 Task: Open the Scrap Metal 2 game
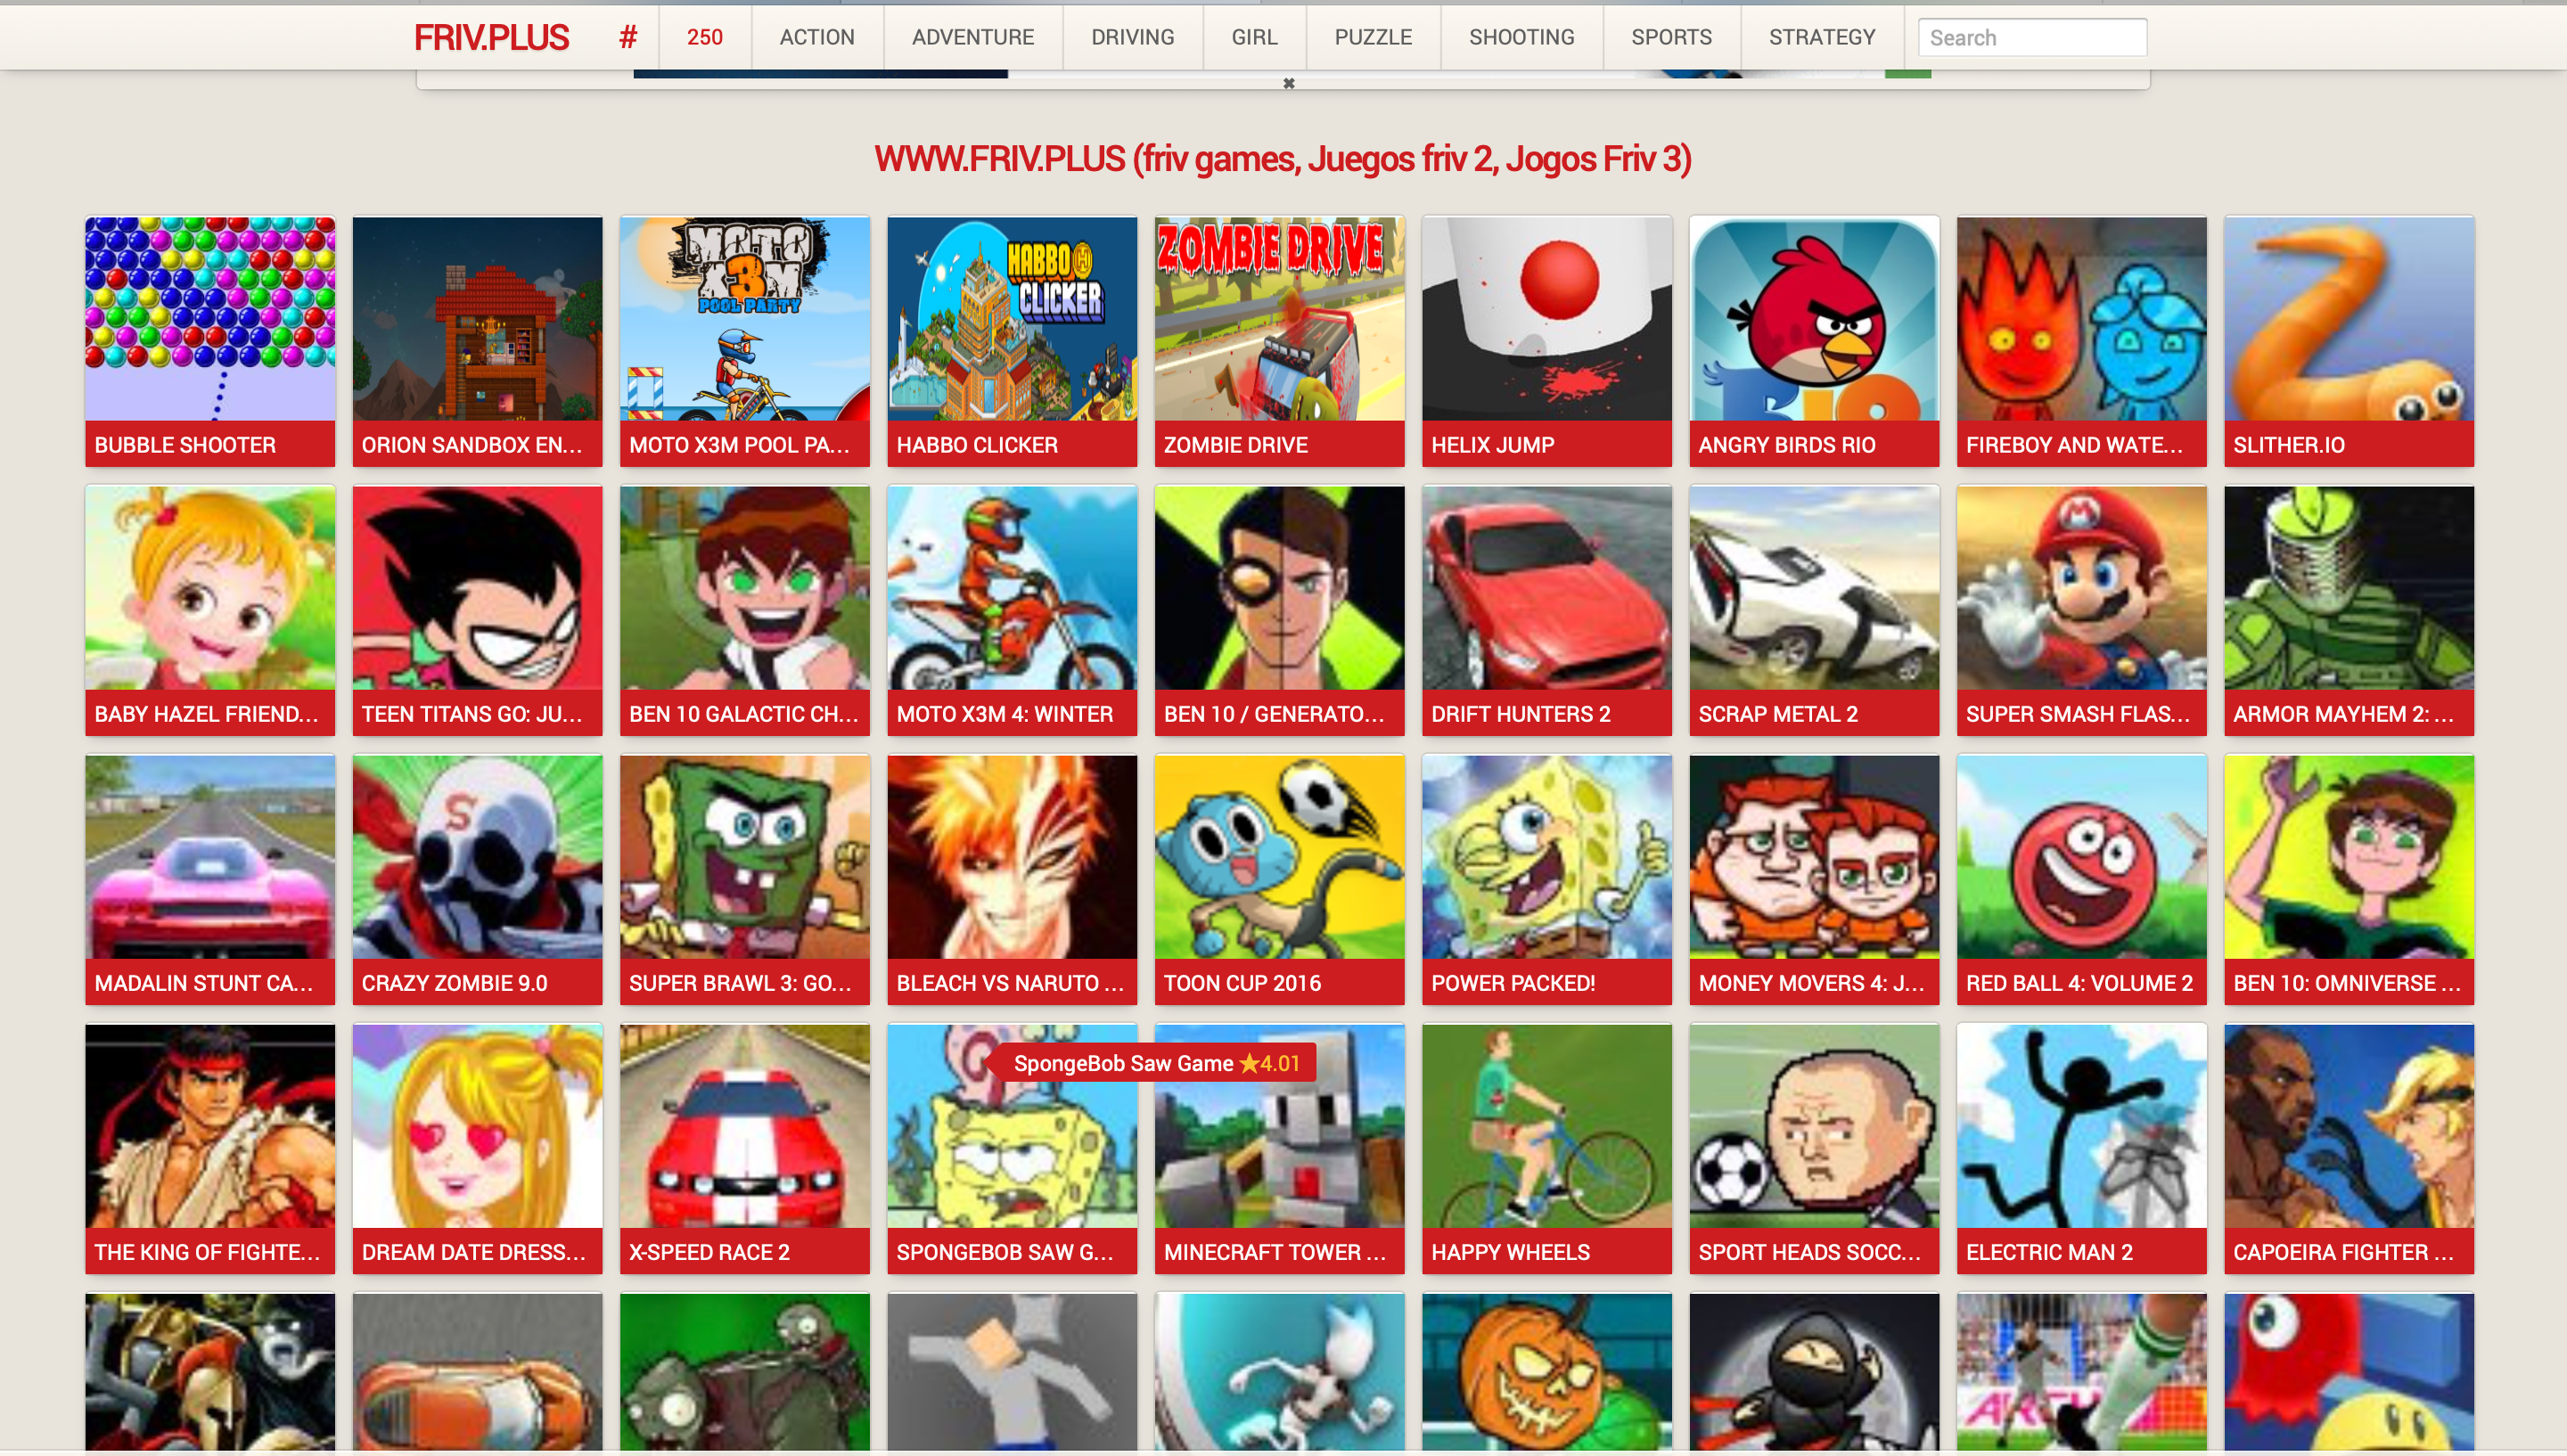pos(1814,610)
